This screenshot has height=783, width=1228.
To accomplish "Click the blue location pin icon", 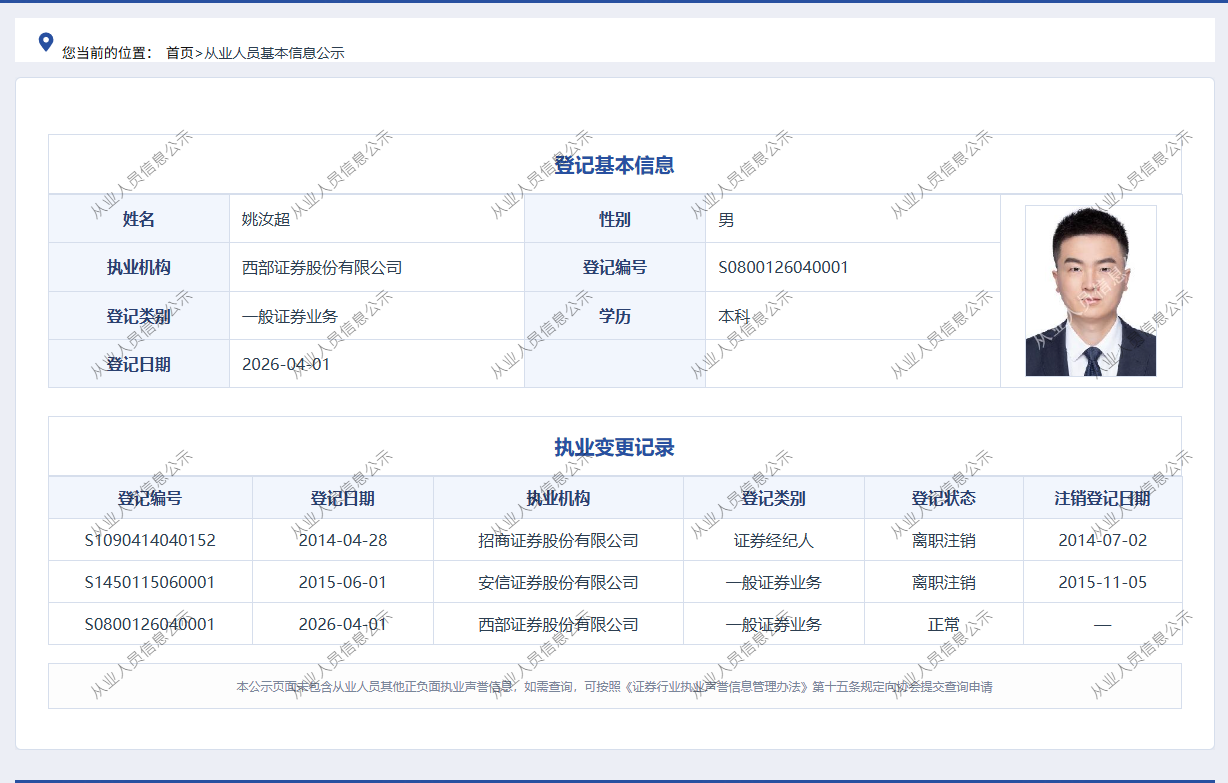I will (45, 42).
